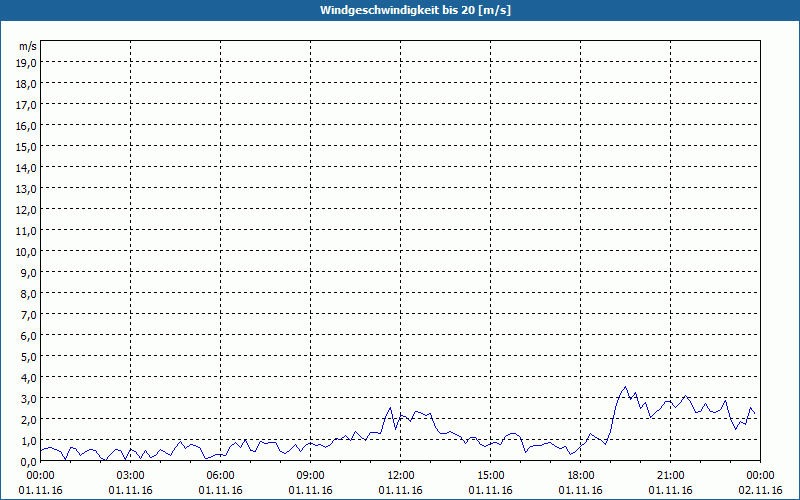Click the 06:00 time axis label
The image size is (800, 500).
220,476
